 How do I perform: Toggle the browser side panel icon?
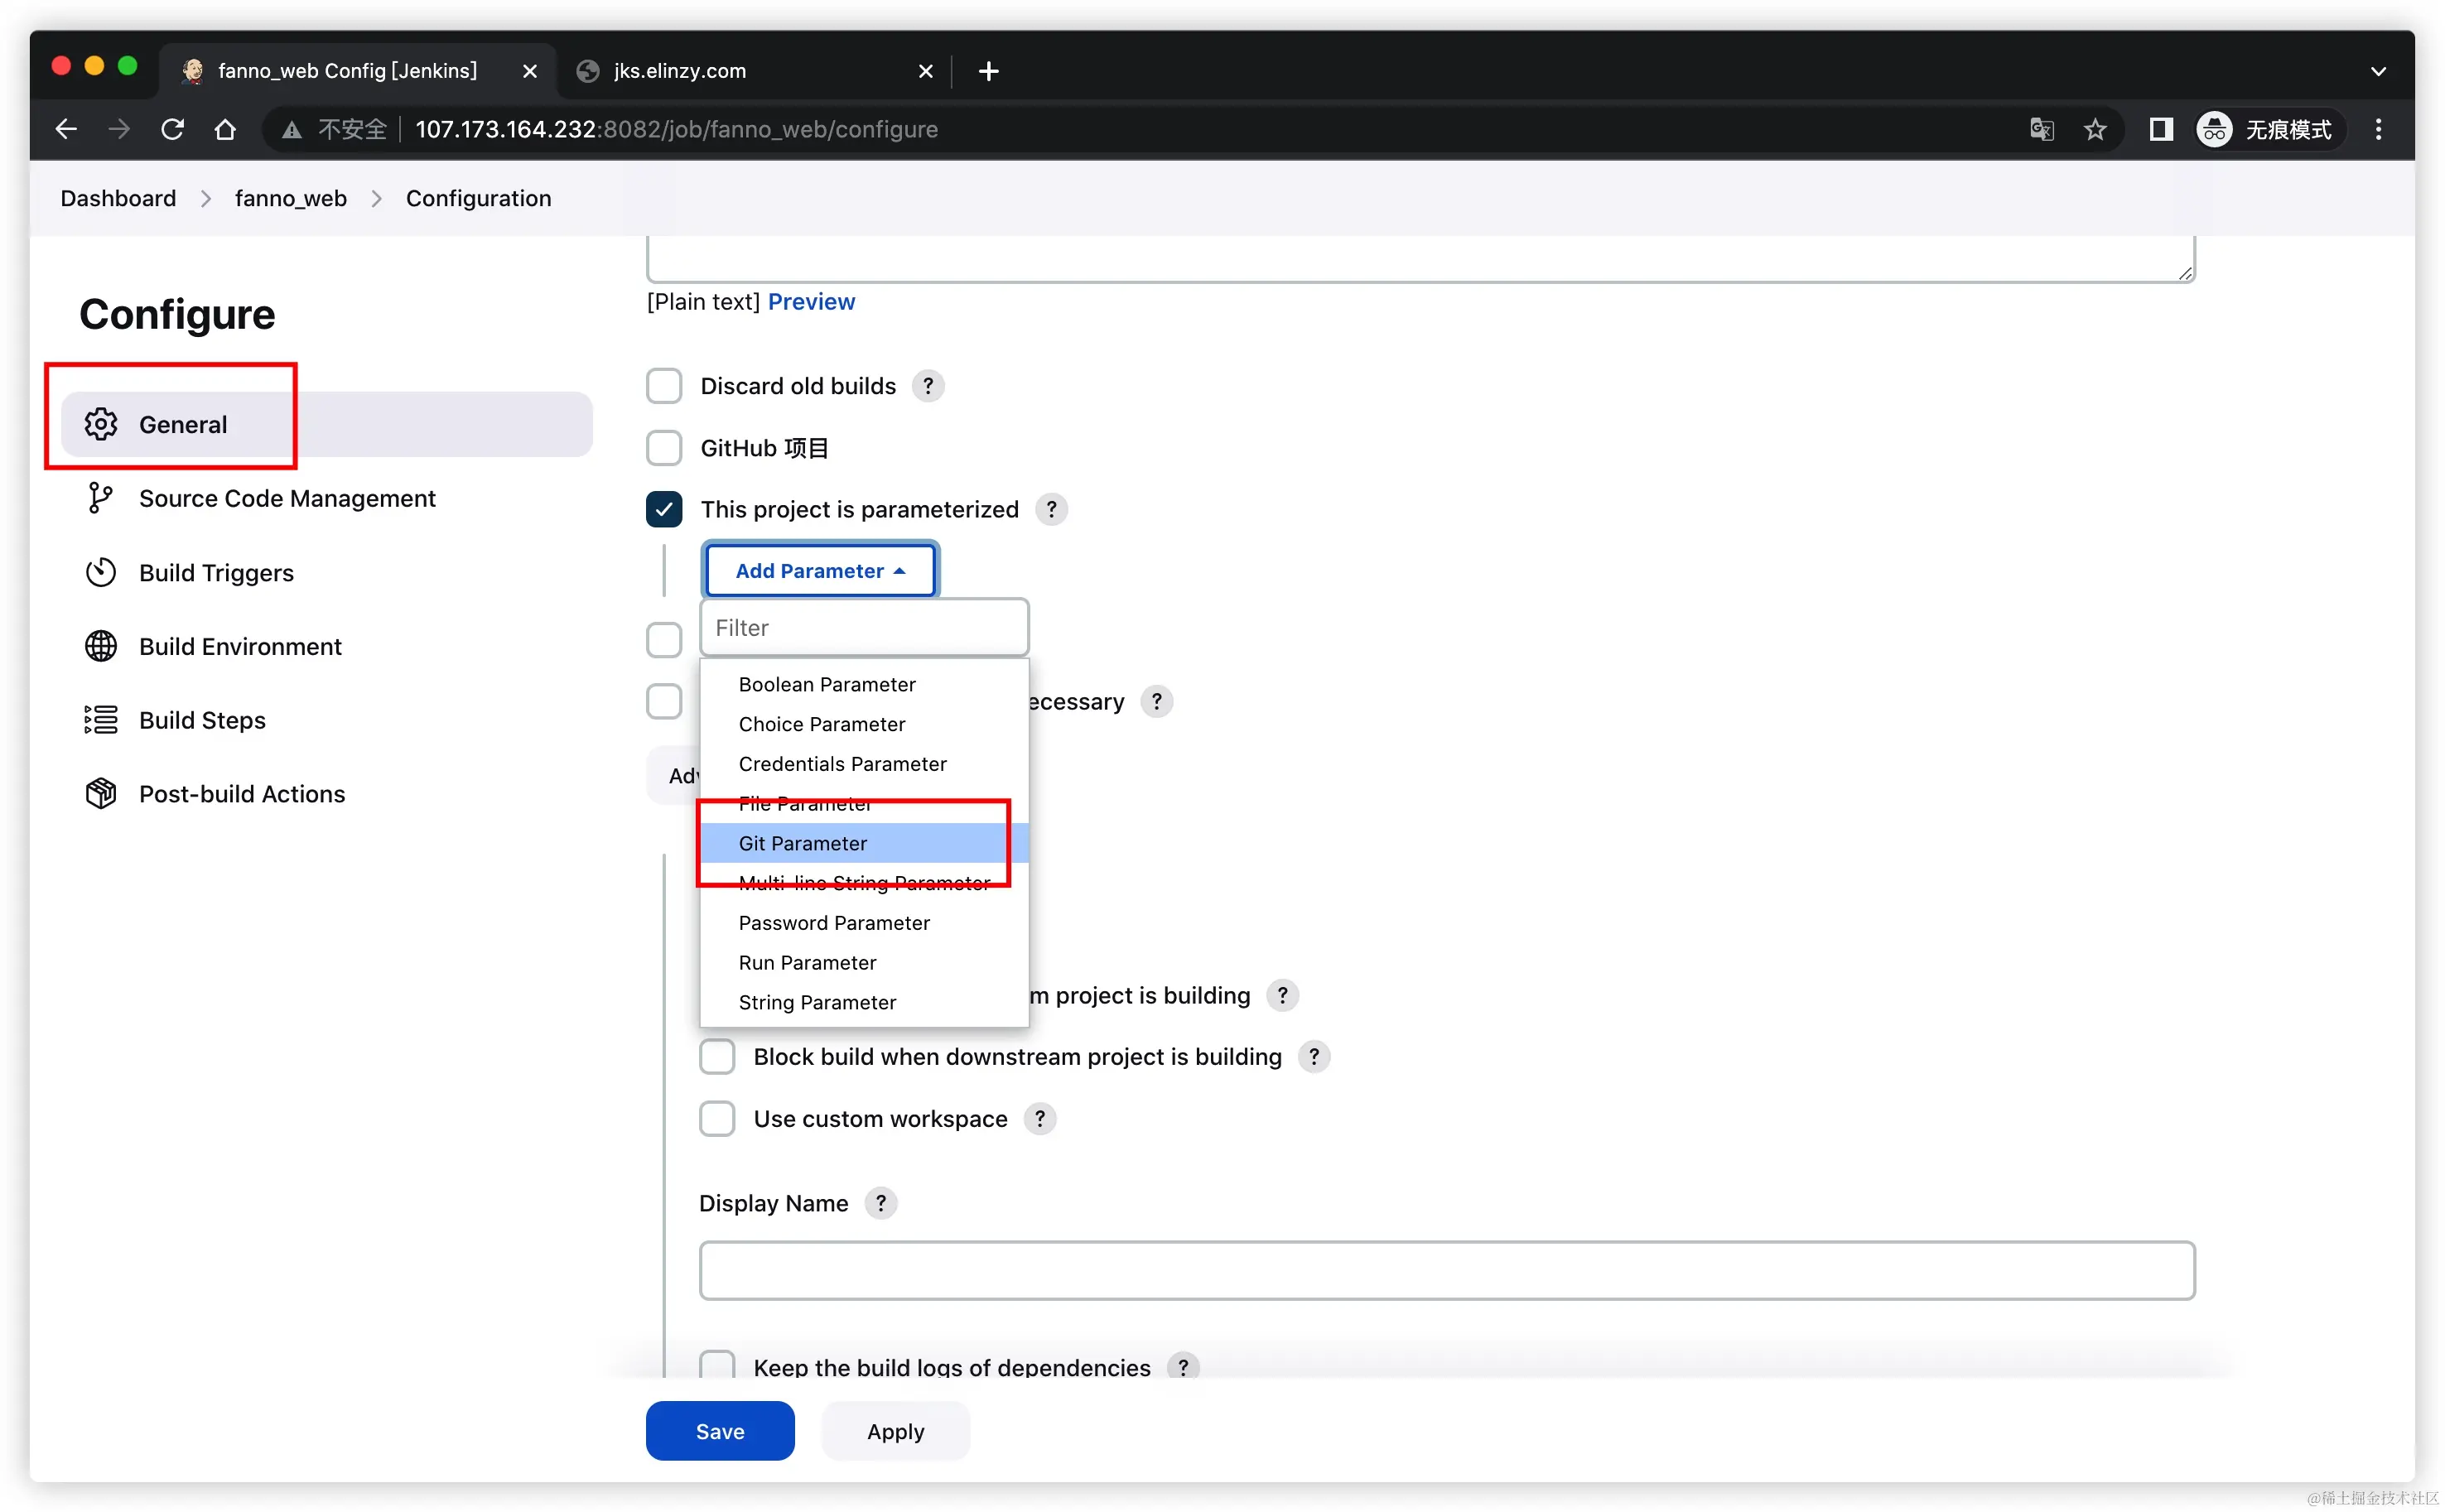point(2161,129)
